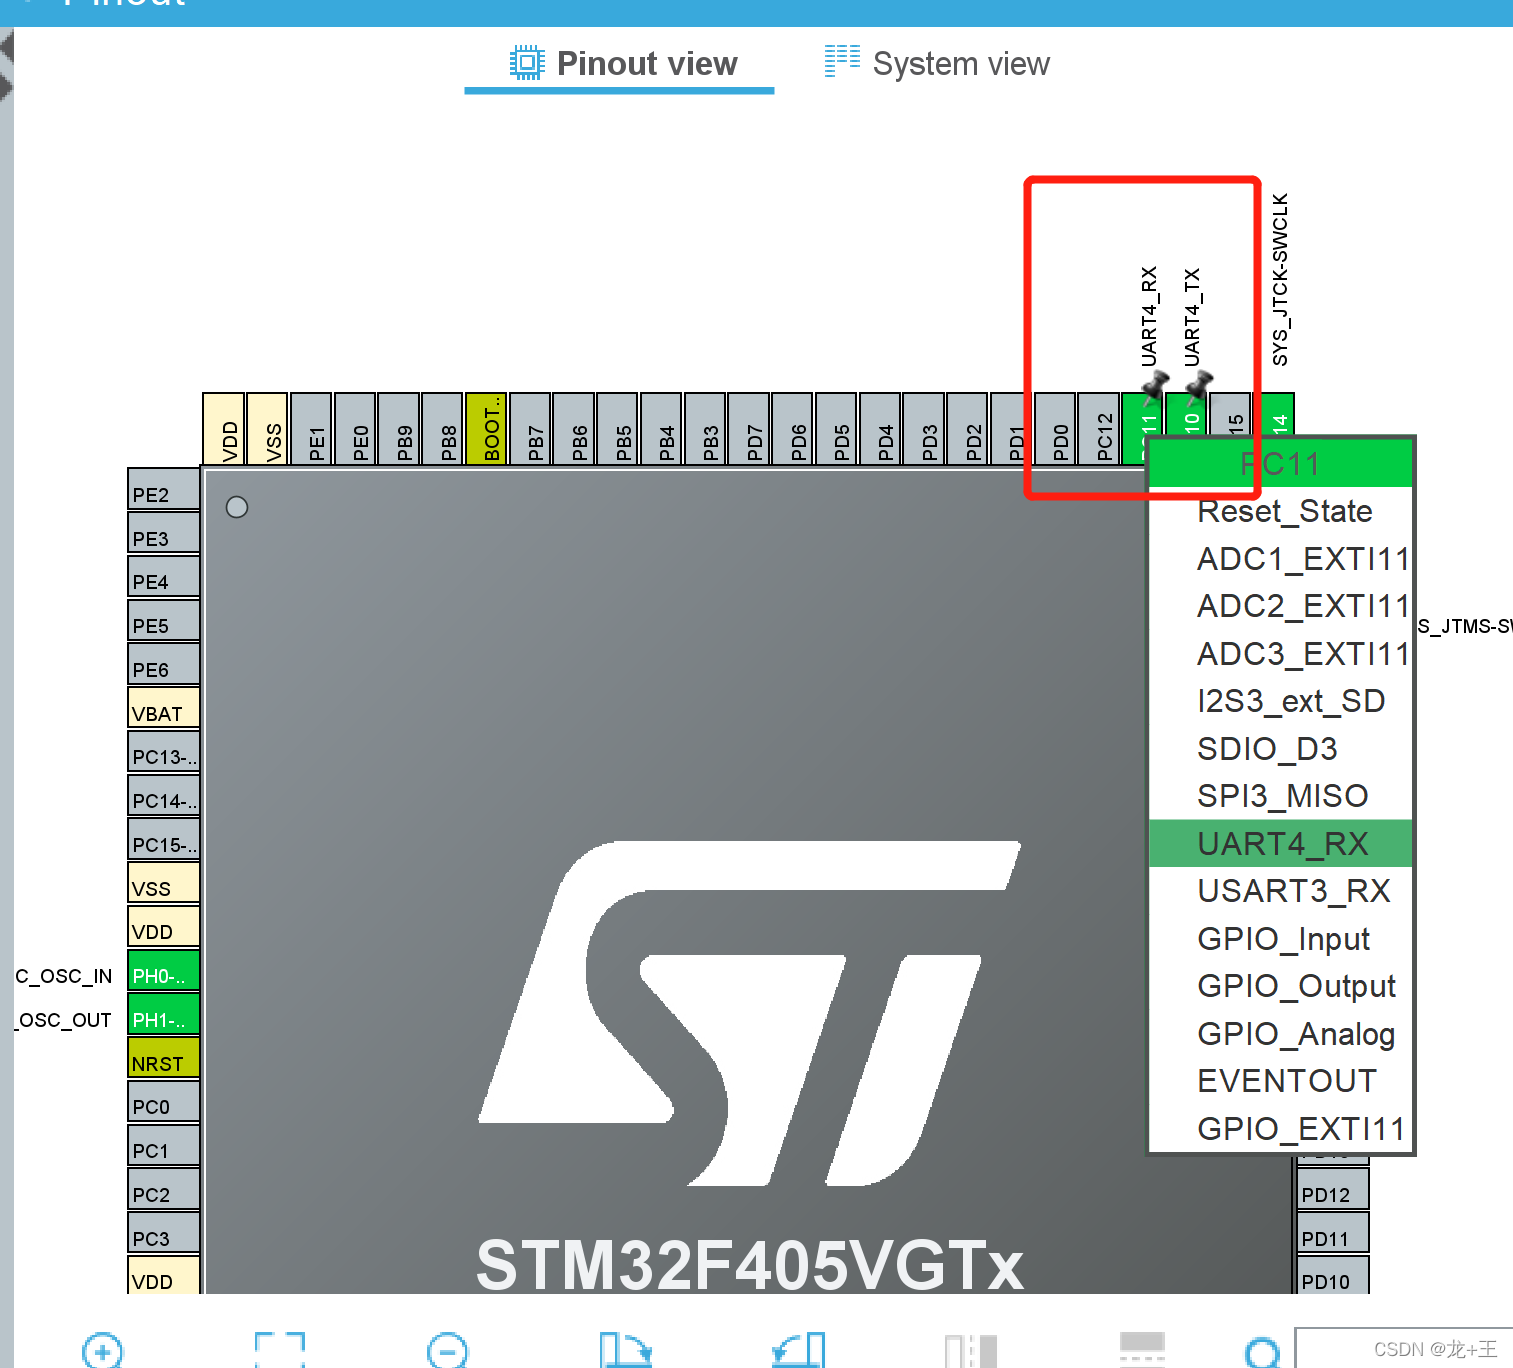Switch to the System view tab
The width and height of the screenshot is (1513, 1368).
[x=937, y=63]
